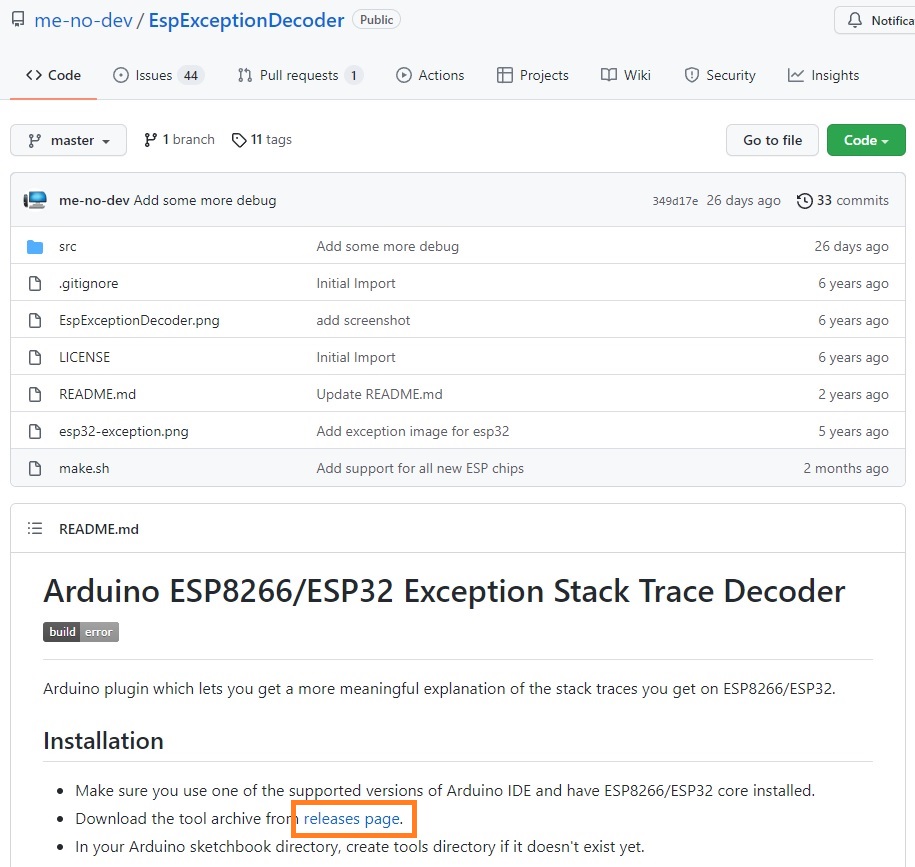Open commit hash 349d17e

click(675, 201)
